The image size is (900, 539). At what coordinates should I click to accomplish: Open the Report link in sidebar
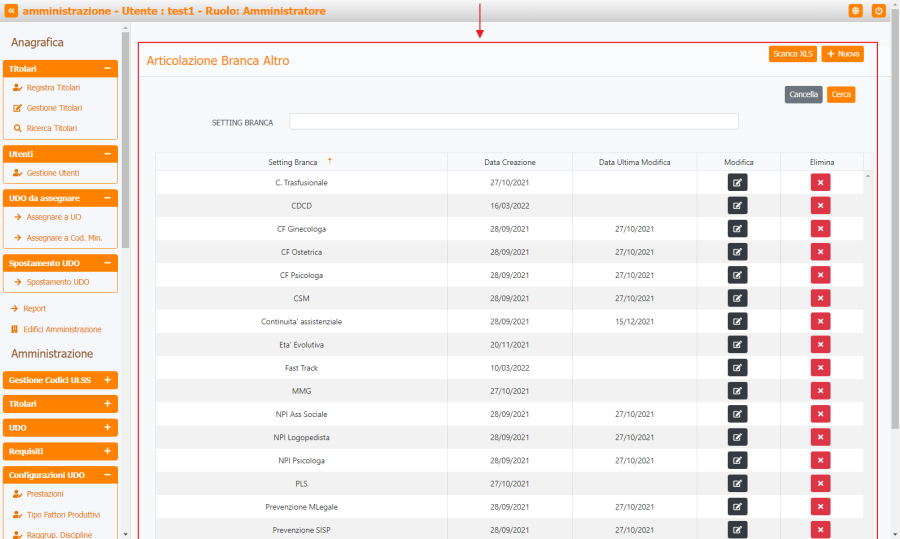coord(34,309)
